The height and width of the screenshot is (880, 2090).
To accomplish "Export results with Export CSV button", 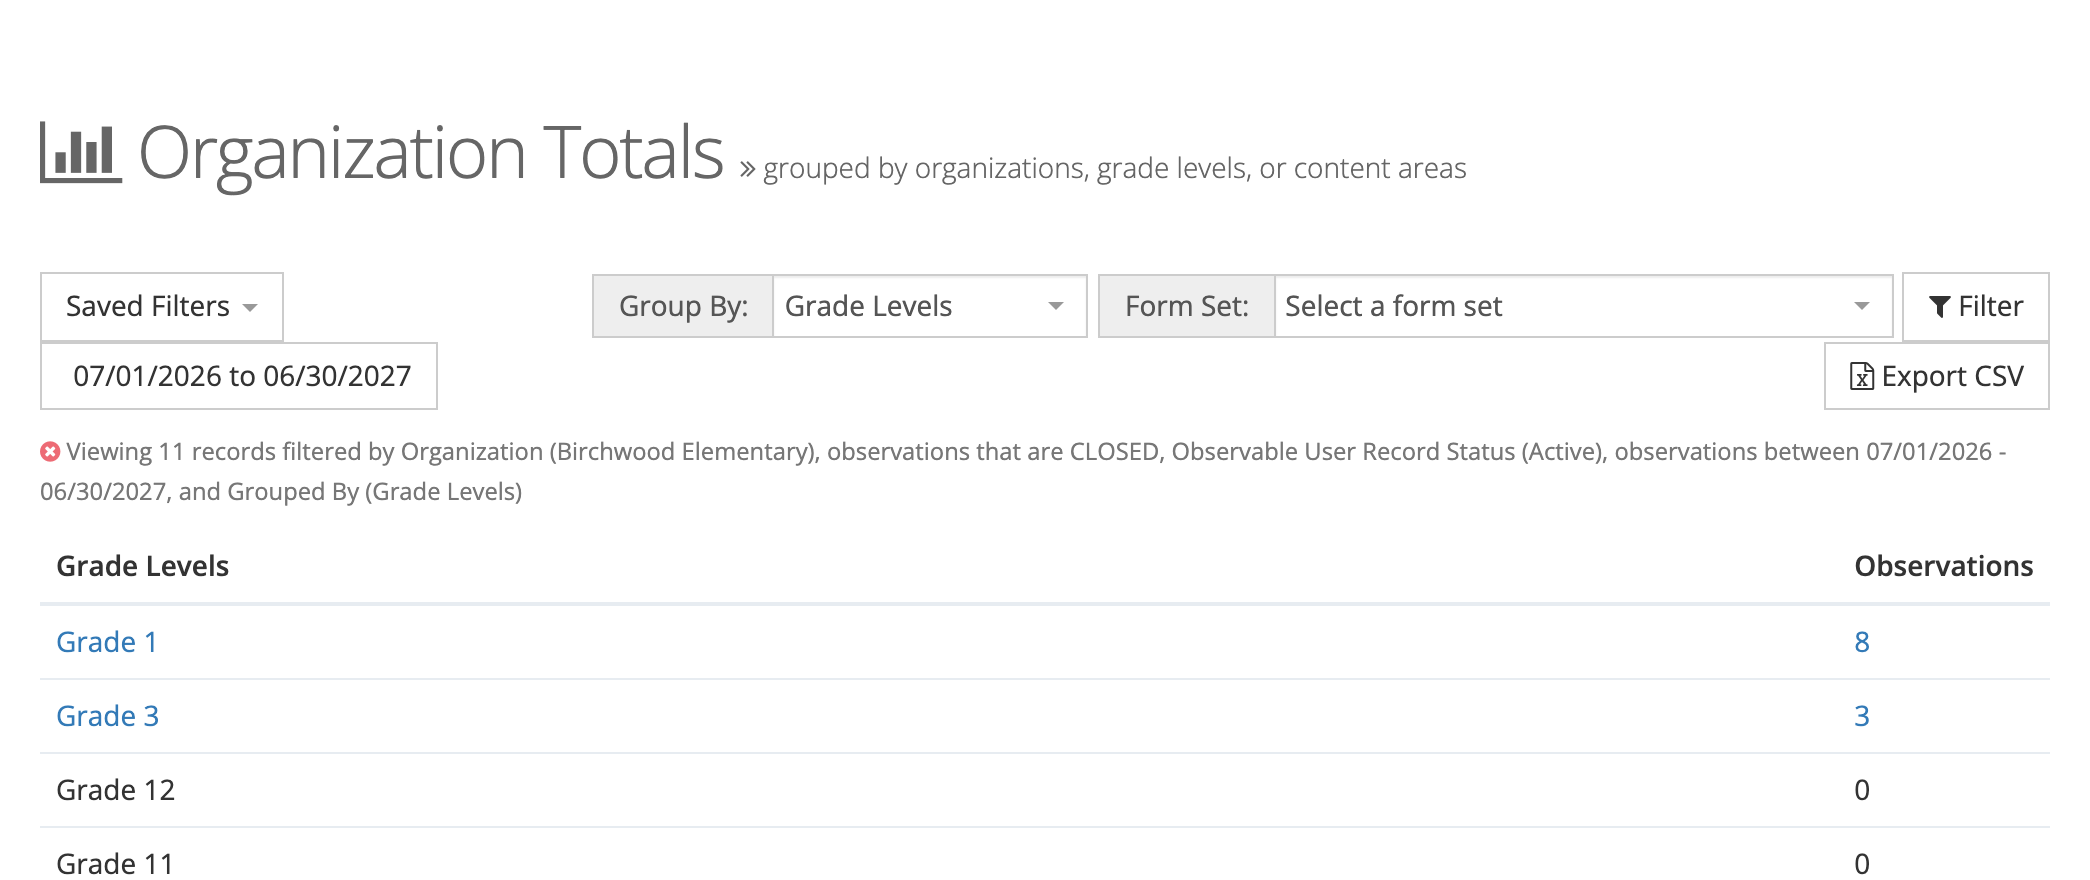I will click(1936, 376).
